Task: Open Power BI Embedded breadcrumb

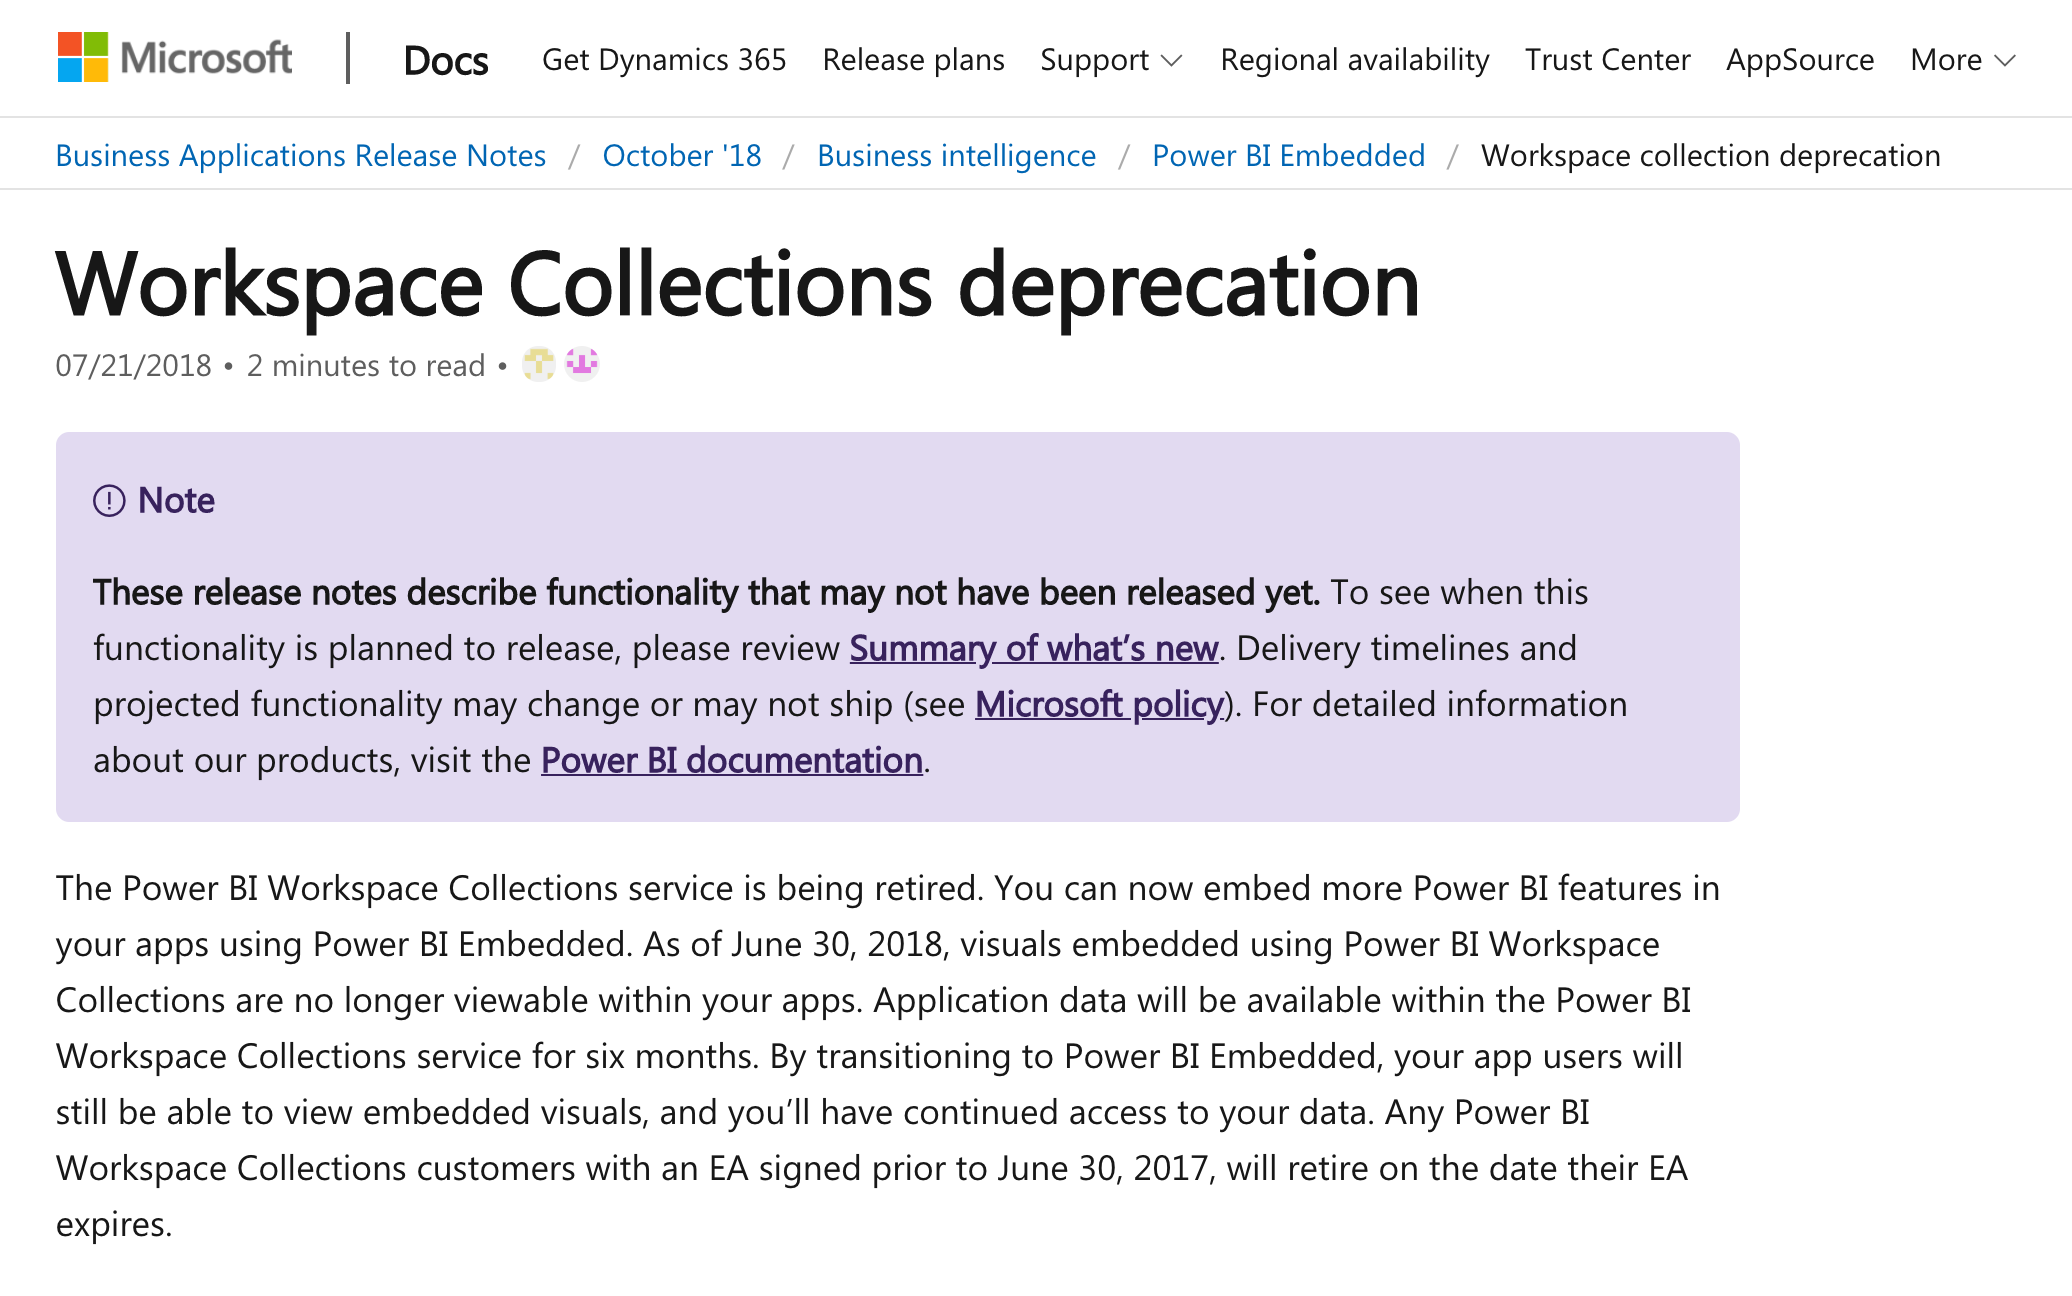Action: coord(1288,155)
